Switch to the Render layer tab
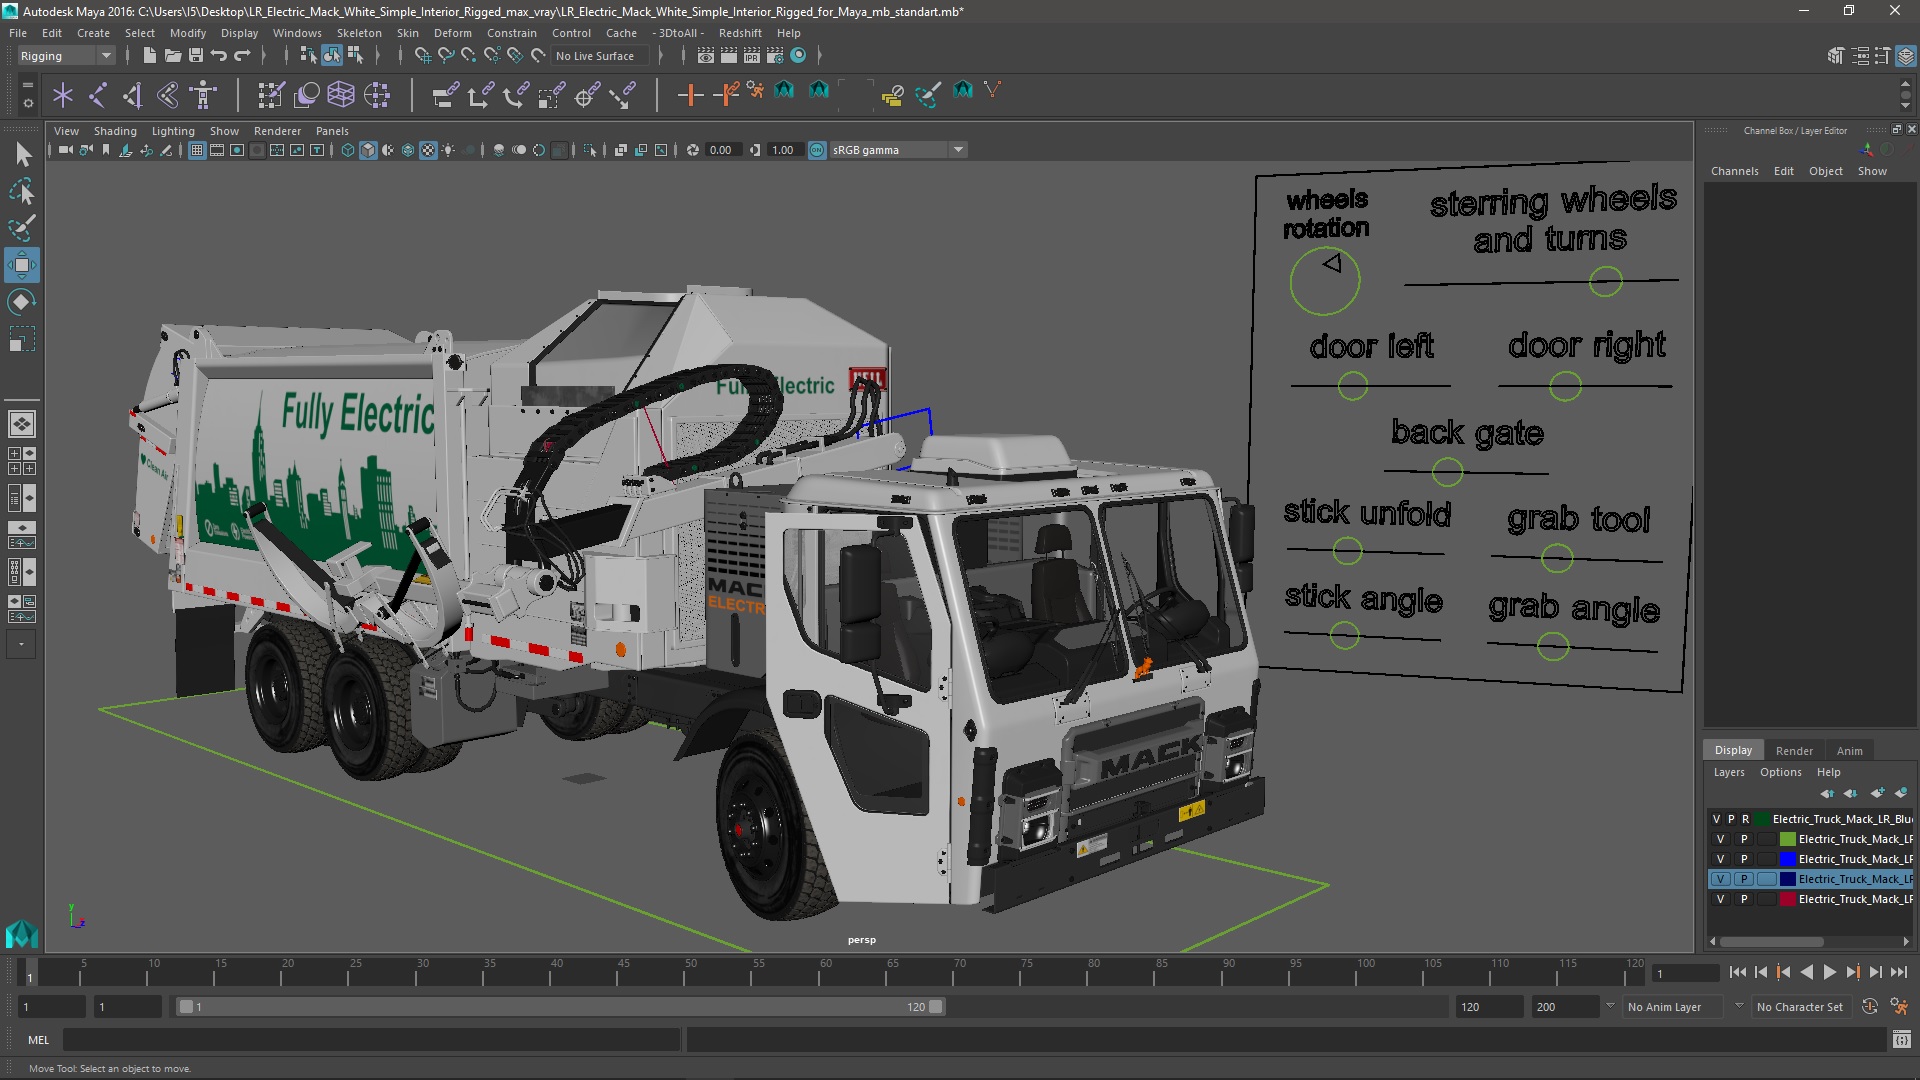The height and width of the screenshot is (1080, 1920). (x=1794, y=751)
